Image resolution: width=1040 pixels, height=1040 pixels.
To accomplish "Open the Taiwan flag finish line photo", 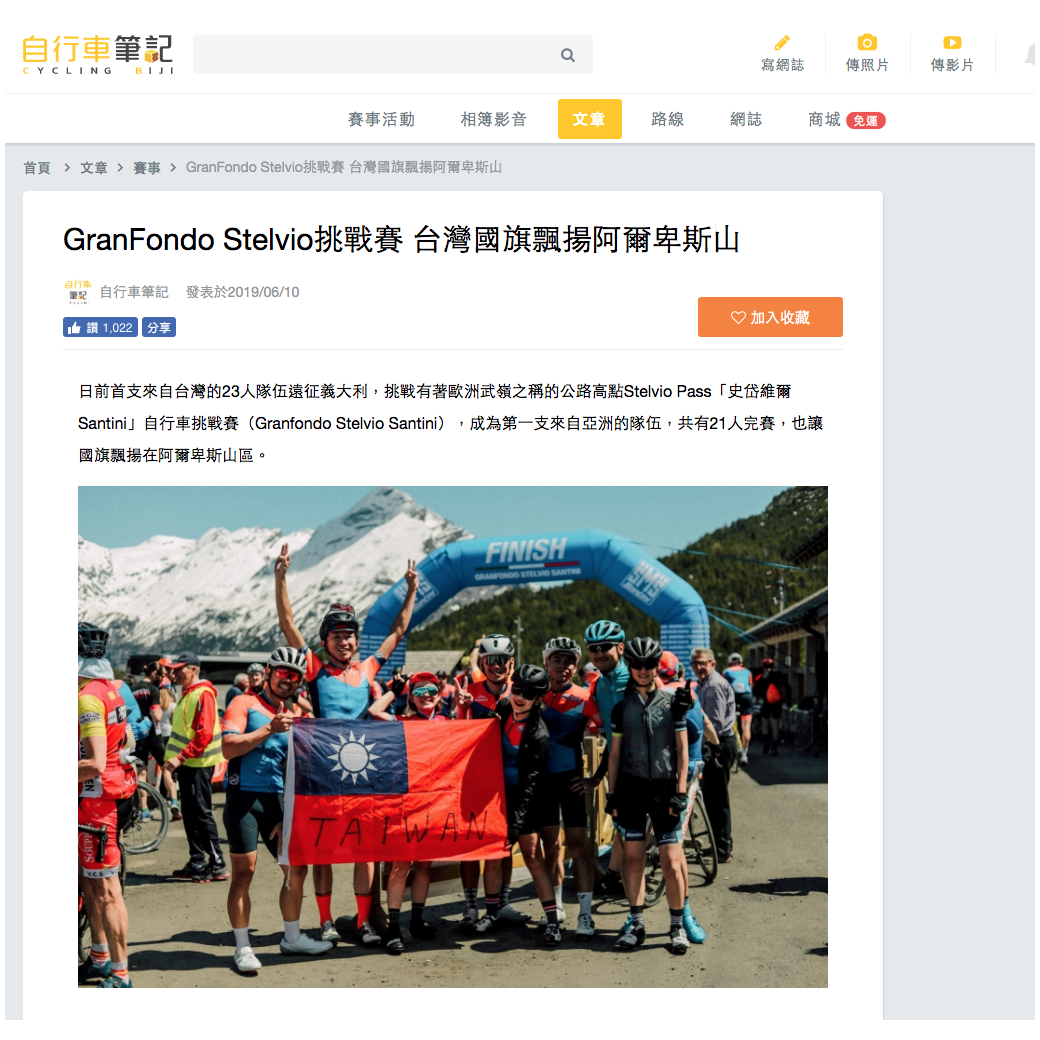I will [x=452, y=737].
